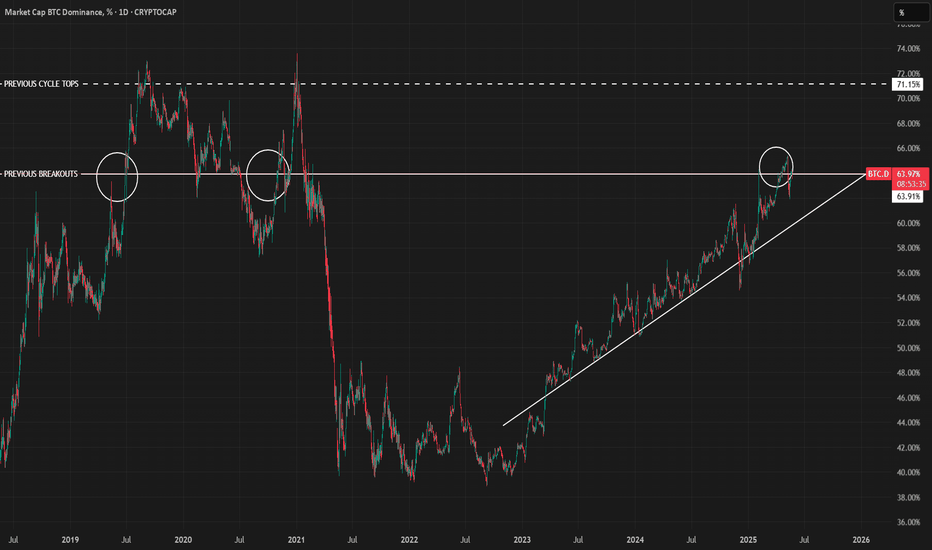Click the 38.00% price axis label
The width and height of the screenshot is (932, 550).
click(x=908, y=498)
